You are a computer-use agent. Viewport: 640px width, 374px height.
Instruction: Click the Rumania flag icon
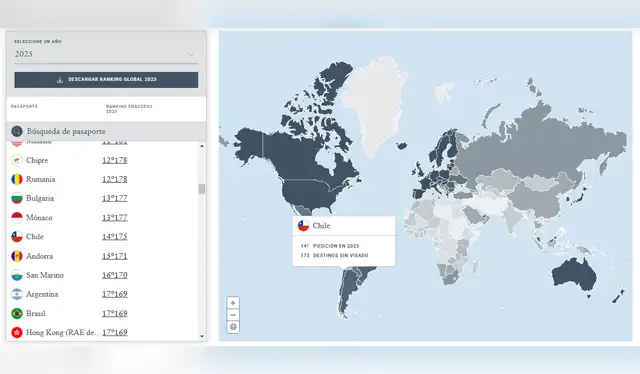click(x=17, y=179)
